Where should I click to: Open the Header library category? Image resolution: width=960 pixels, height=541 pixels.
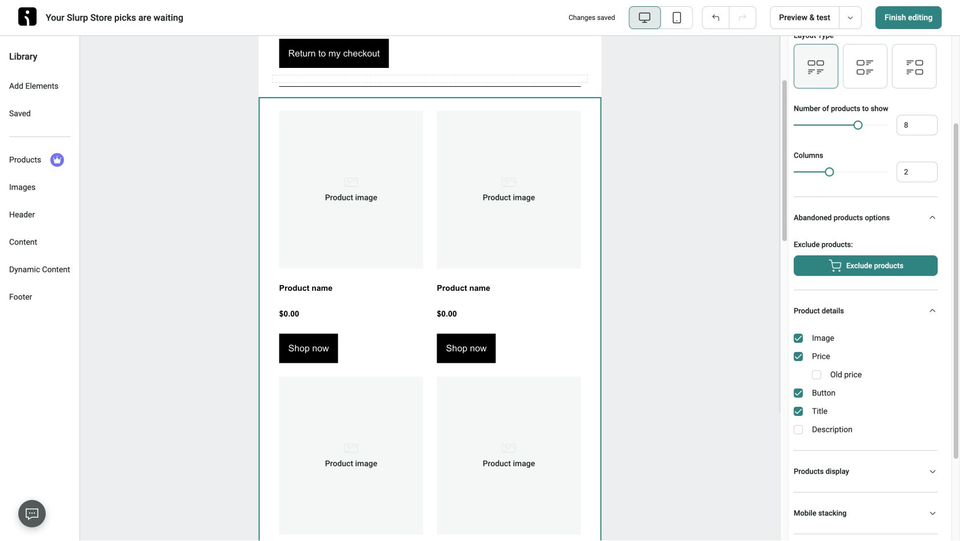tap(22, 215)
